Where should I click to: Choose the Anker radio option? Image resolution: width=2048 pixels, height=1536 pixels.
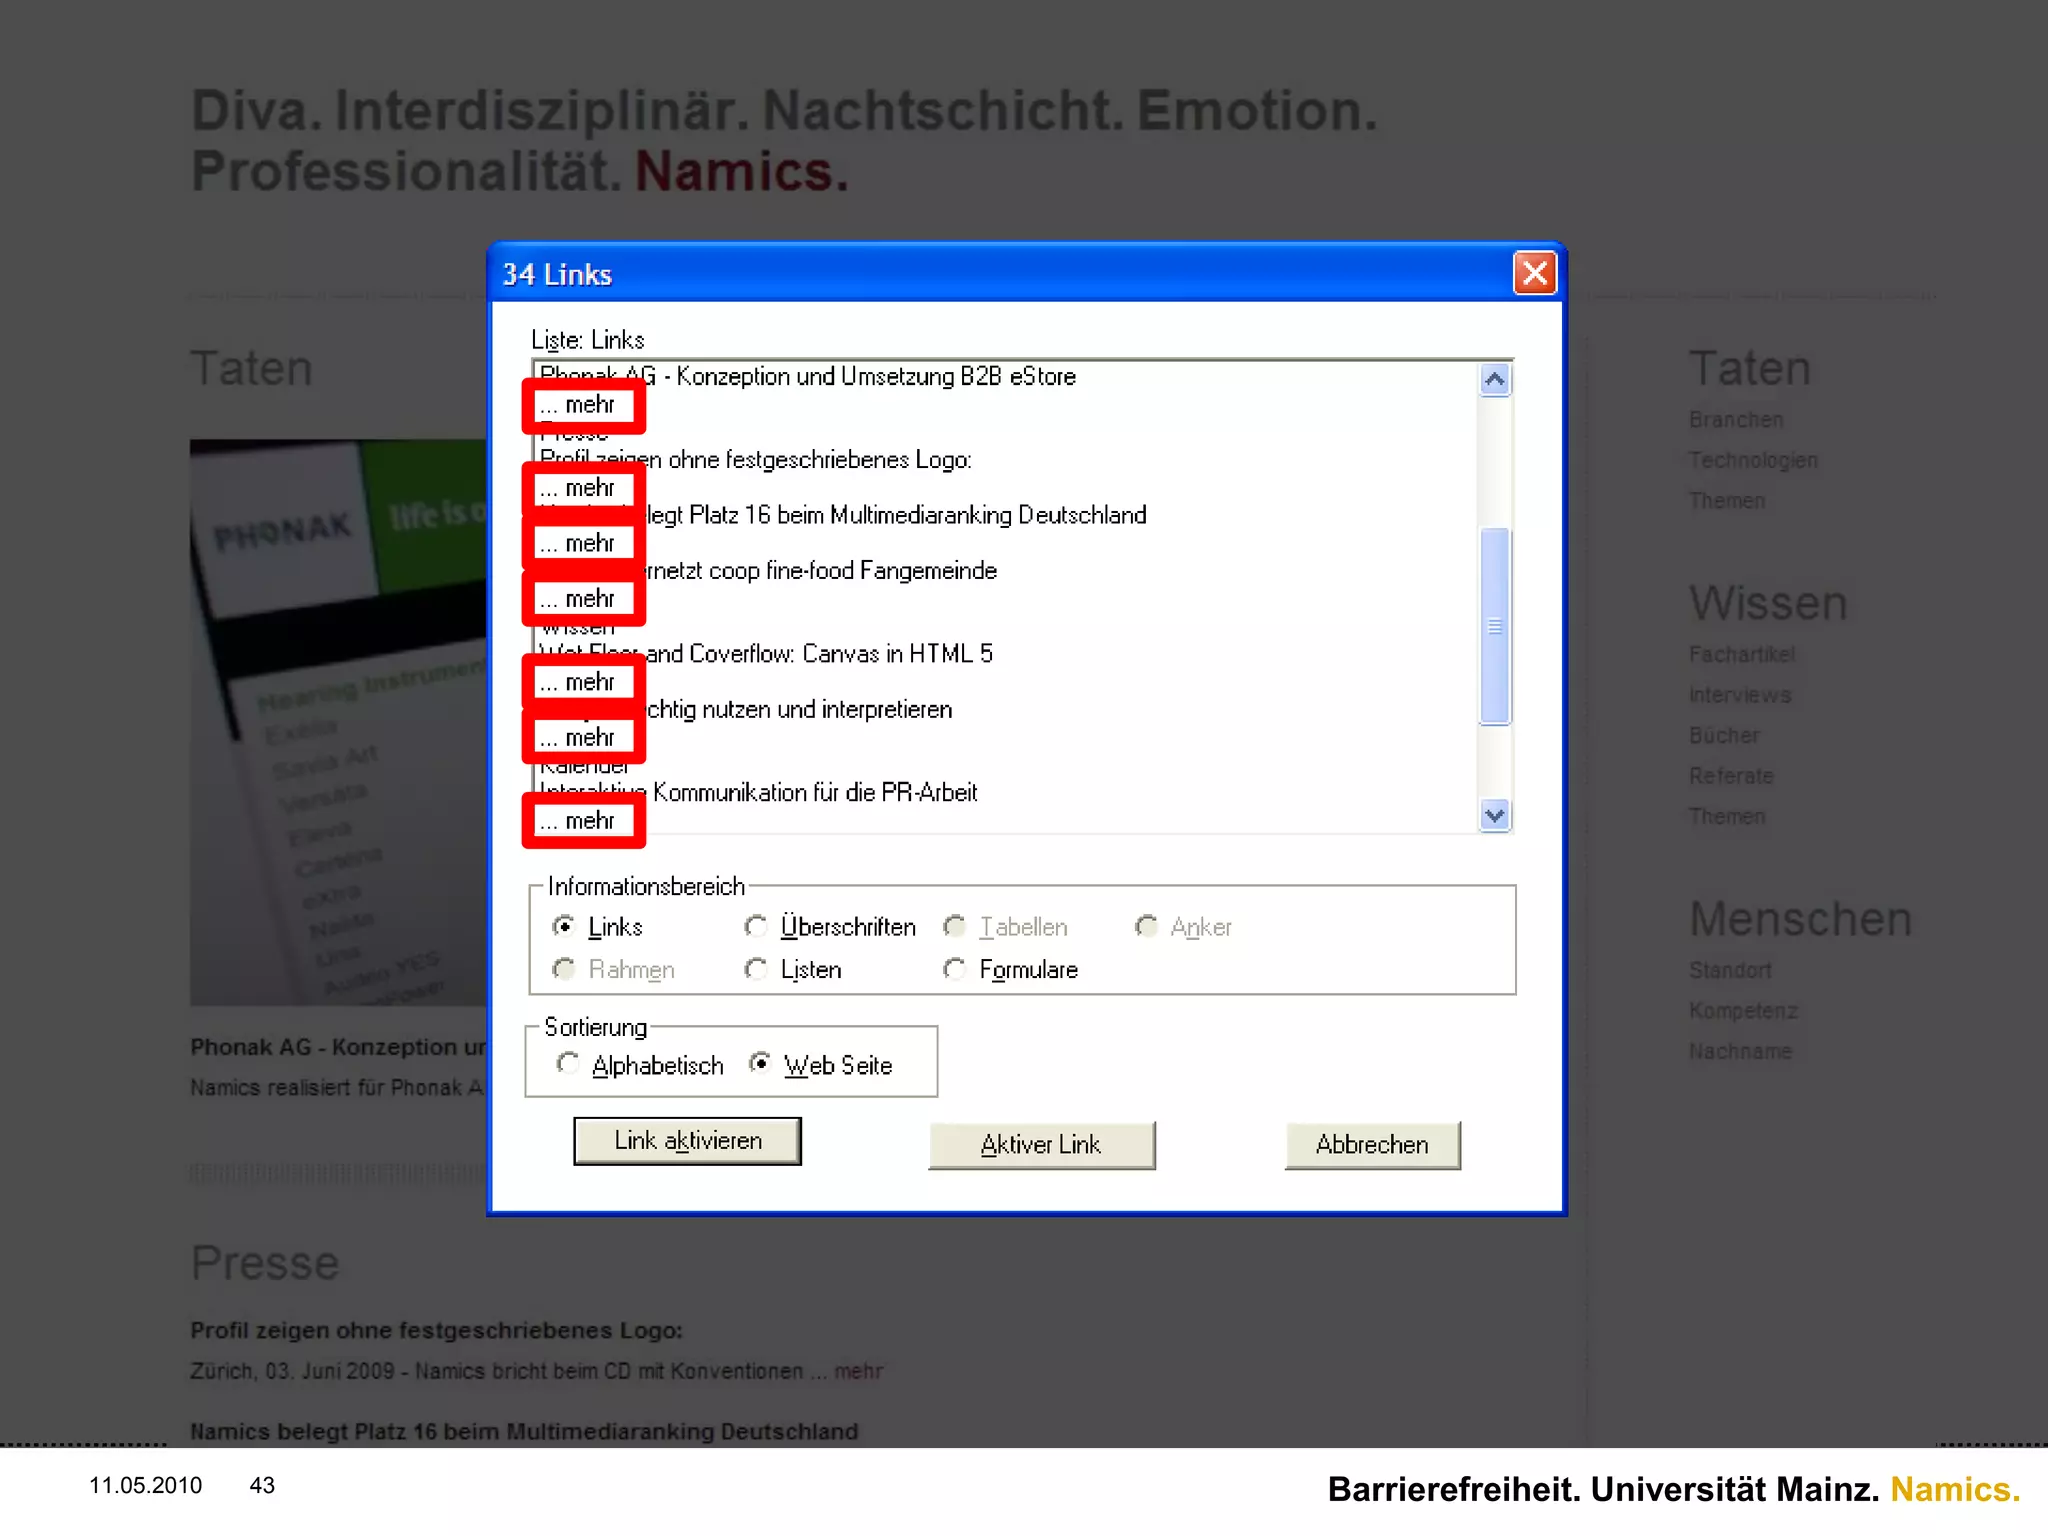tap(1184, 927)
